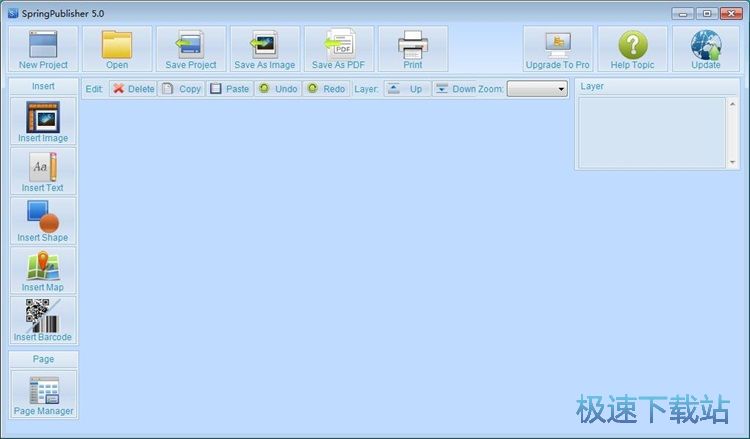Choose Insert Map tool
The width and height of the screenshot is (750, 439).
click(43, 270)
